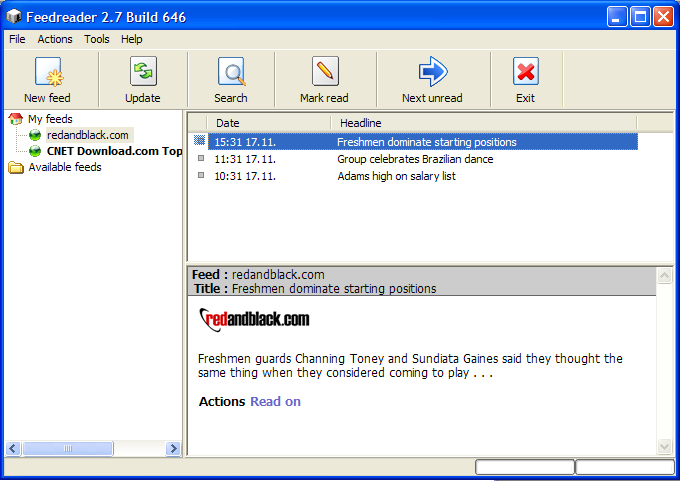Click date 15:31 17.11. cell
The width and height of the screenshot is (680, 481).
245,142
